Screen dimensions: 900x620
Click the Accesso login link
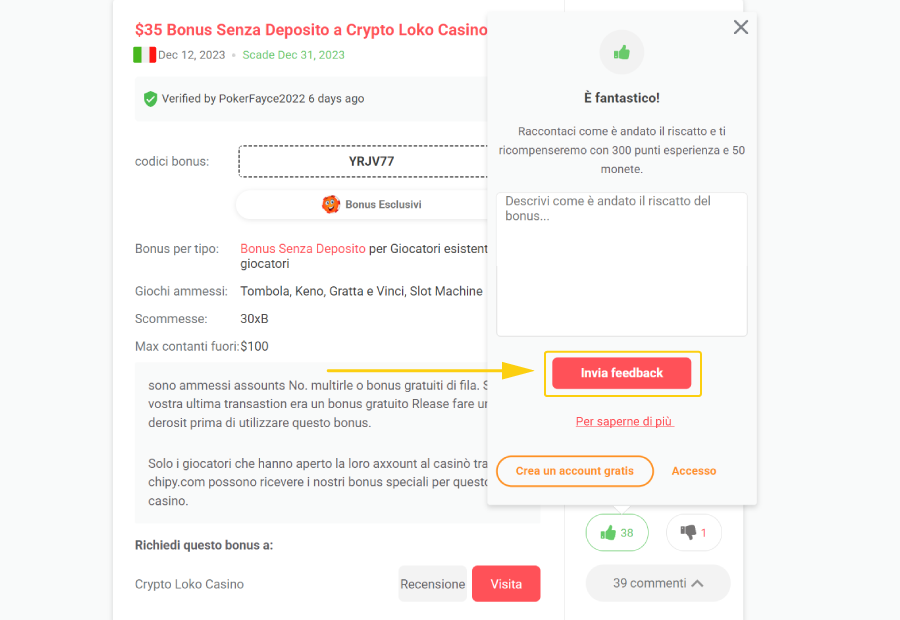[x=694, y=471]
